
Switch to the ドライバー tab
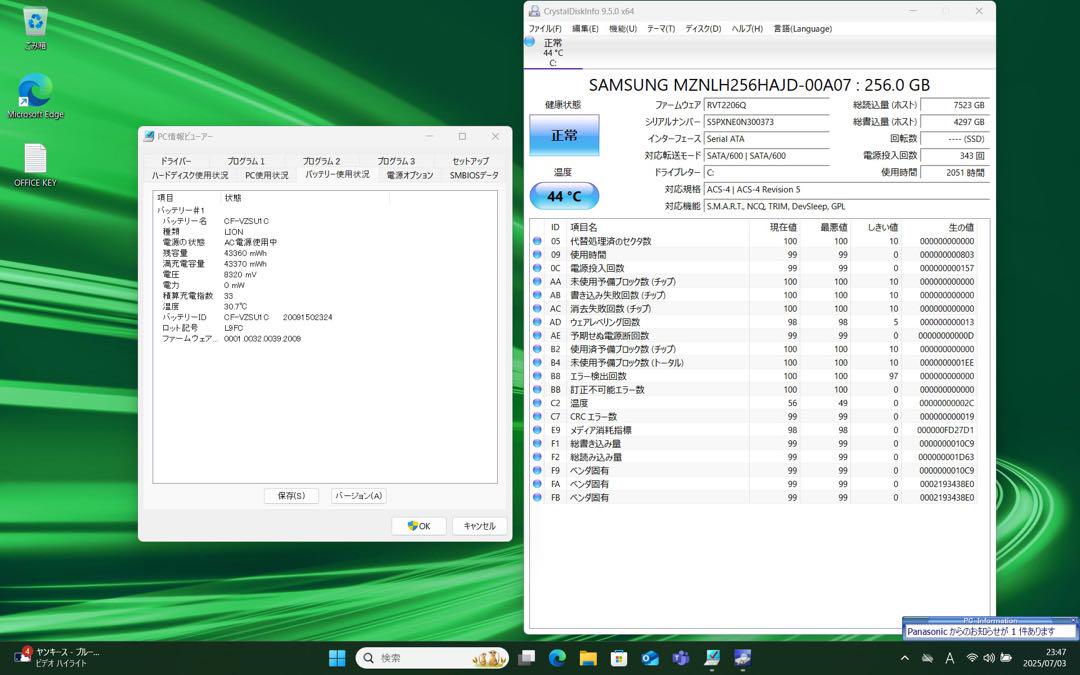point(176,161)
